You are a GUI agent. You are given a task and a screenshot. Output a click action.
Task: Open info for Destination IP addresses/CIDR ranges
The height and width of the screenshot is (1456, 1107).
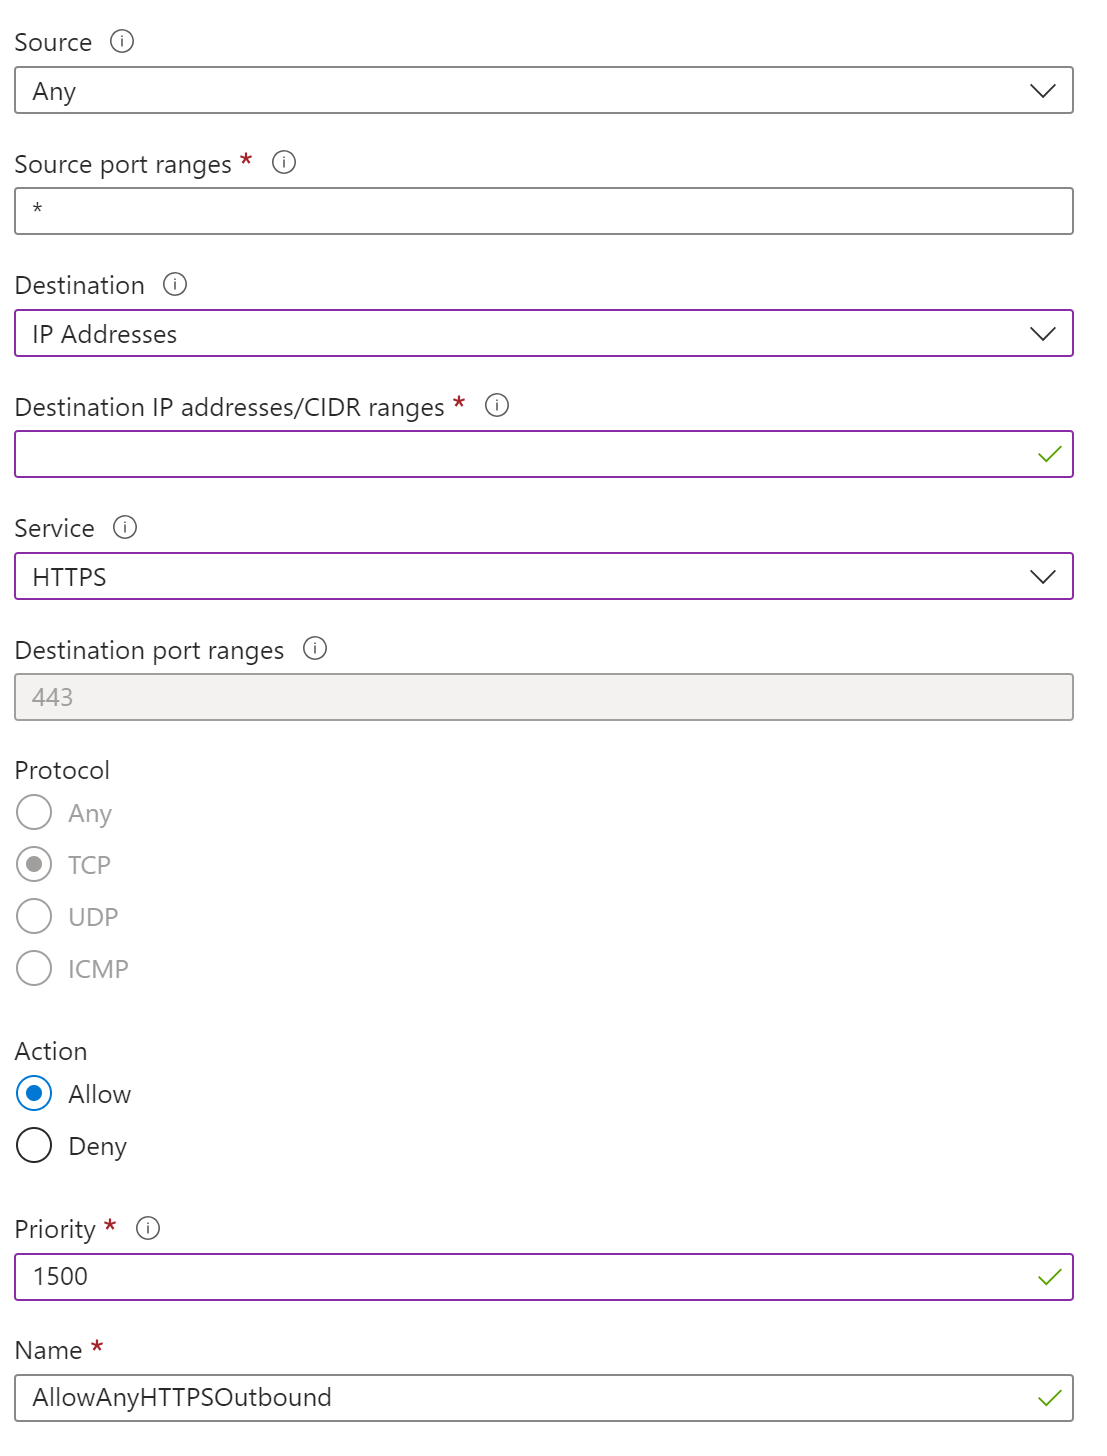(x=497, y=406)
